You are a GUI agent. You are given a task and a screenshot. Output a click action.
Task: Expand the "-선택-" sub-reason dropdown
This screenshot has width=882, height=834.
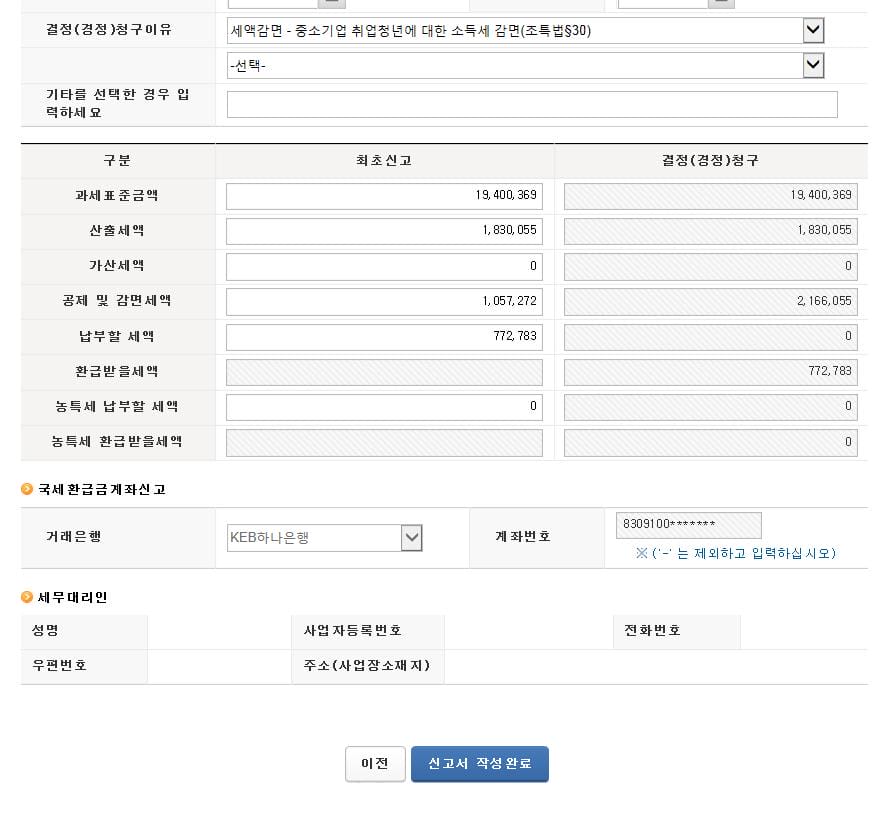click(x=525, y=66)
